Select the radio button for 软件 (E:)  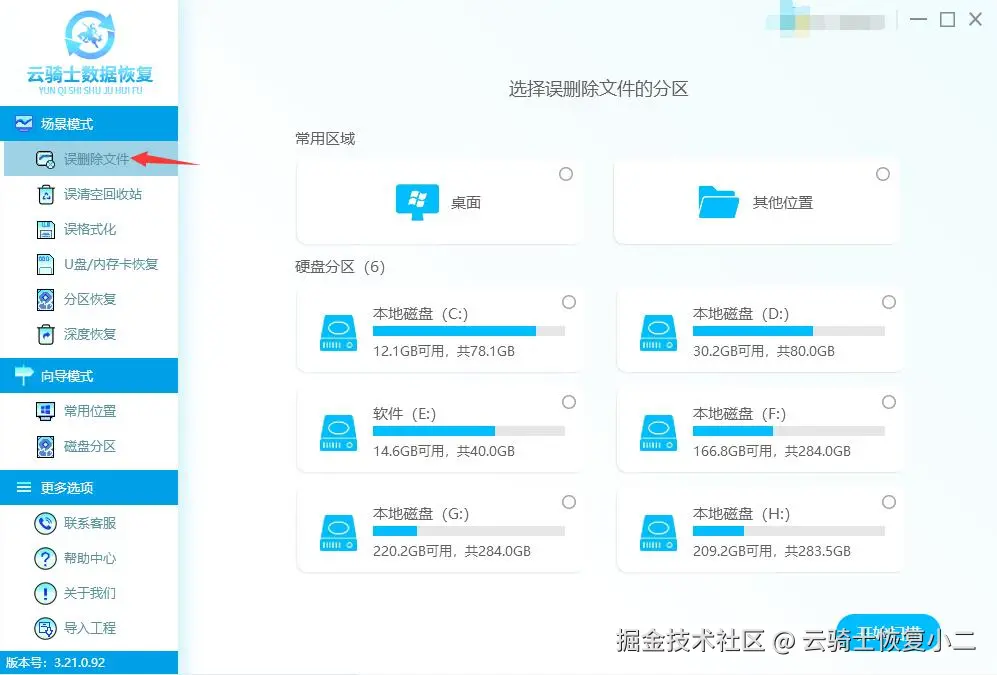coord(569,402)
